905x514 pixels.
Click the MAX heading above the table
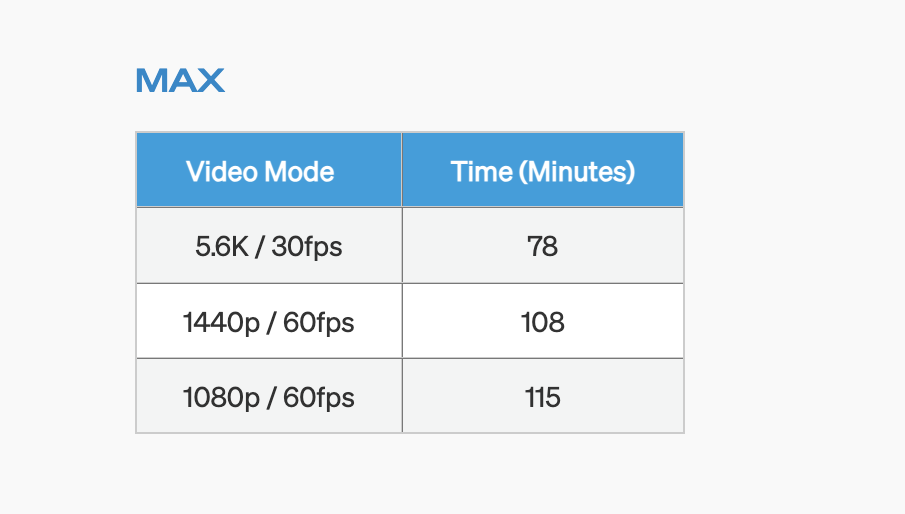point(180,80)
